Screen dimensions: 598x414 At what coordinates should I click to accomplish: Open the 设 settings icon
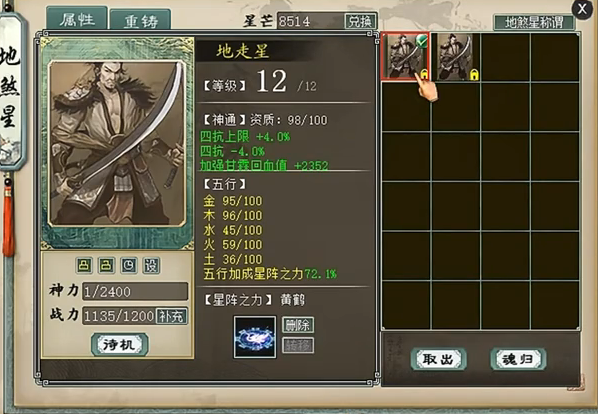[x=151, y=265]
